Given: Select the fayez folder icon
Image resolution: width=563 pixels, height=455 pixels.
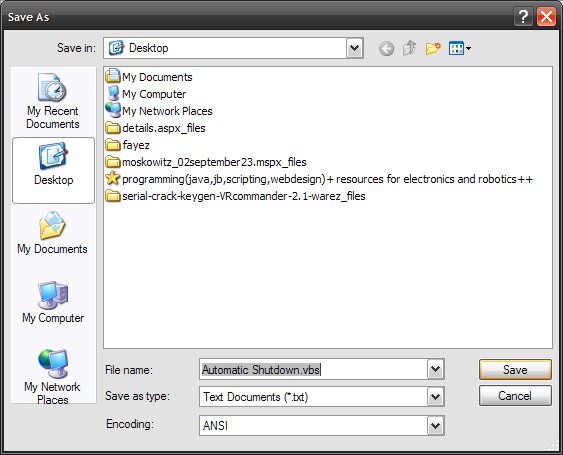Looking at the screenshot, I should coord(113,145).
